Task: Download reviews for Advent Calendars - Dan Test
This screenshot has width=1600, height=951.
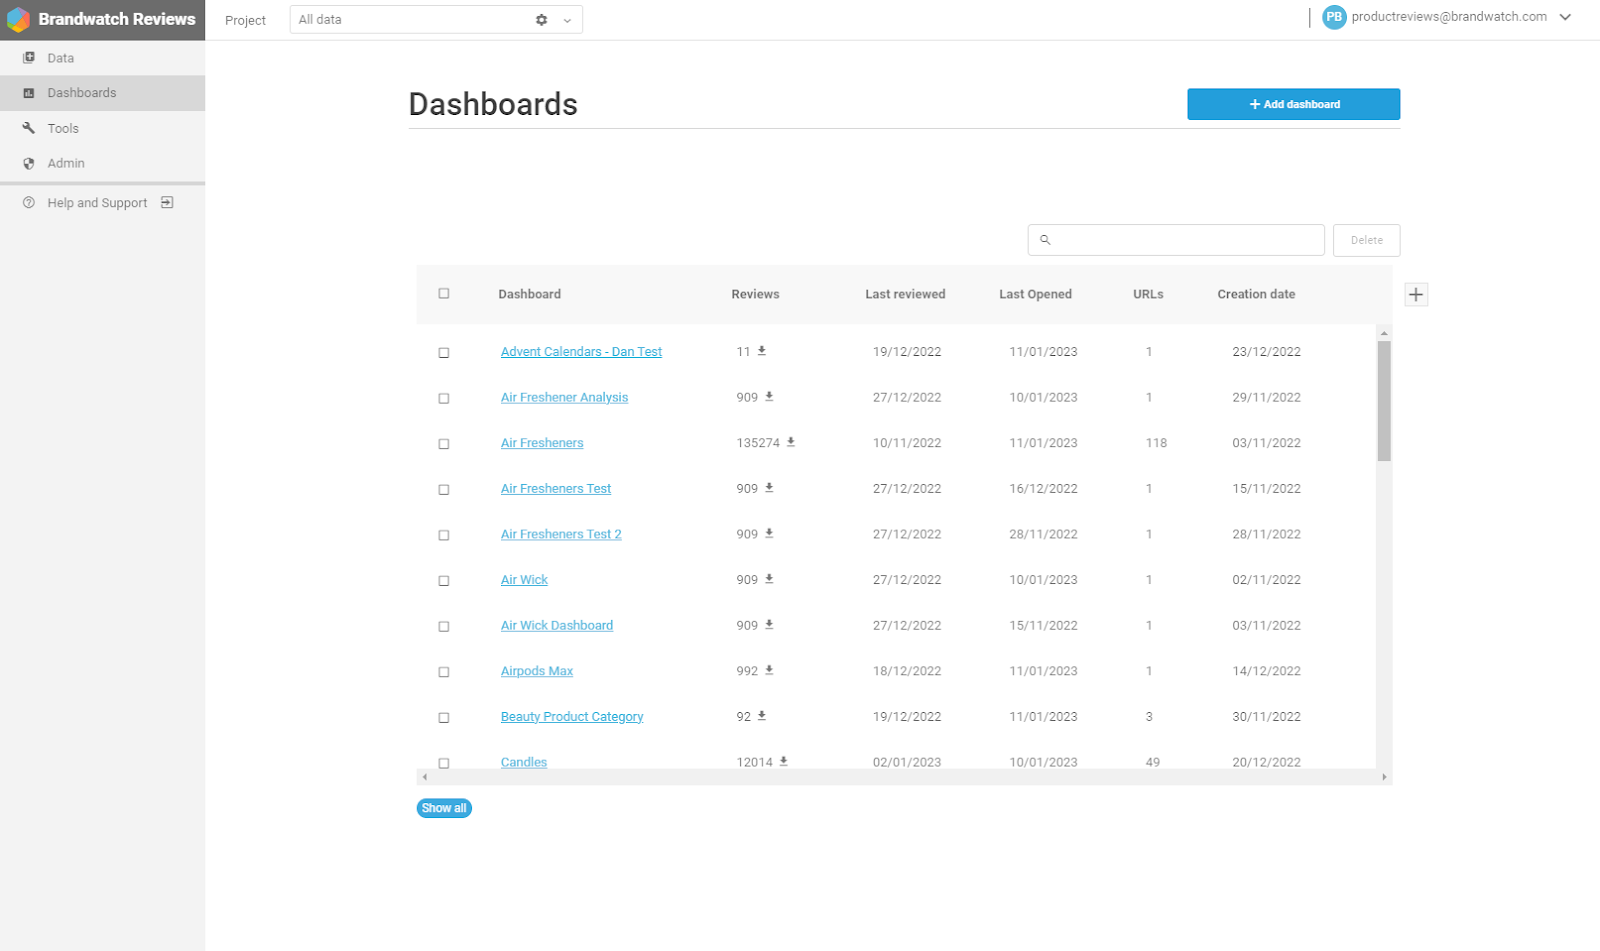Action: (762, 351)
